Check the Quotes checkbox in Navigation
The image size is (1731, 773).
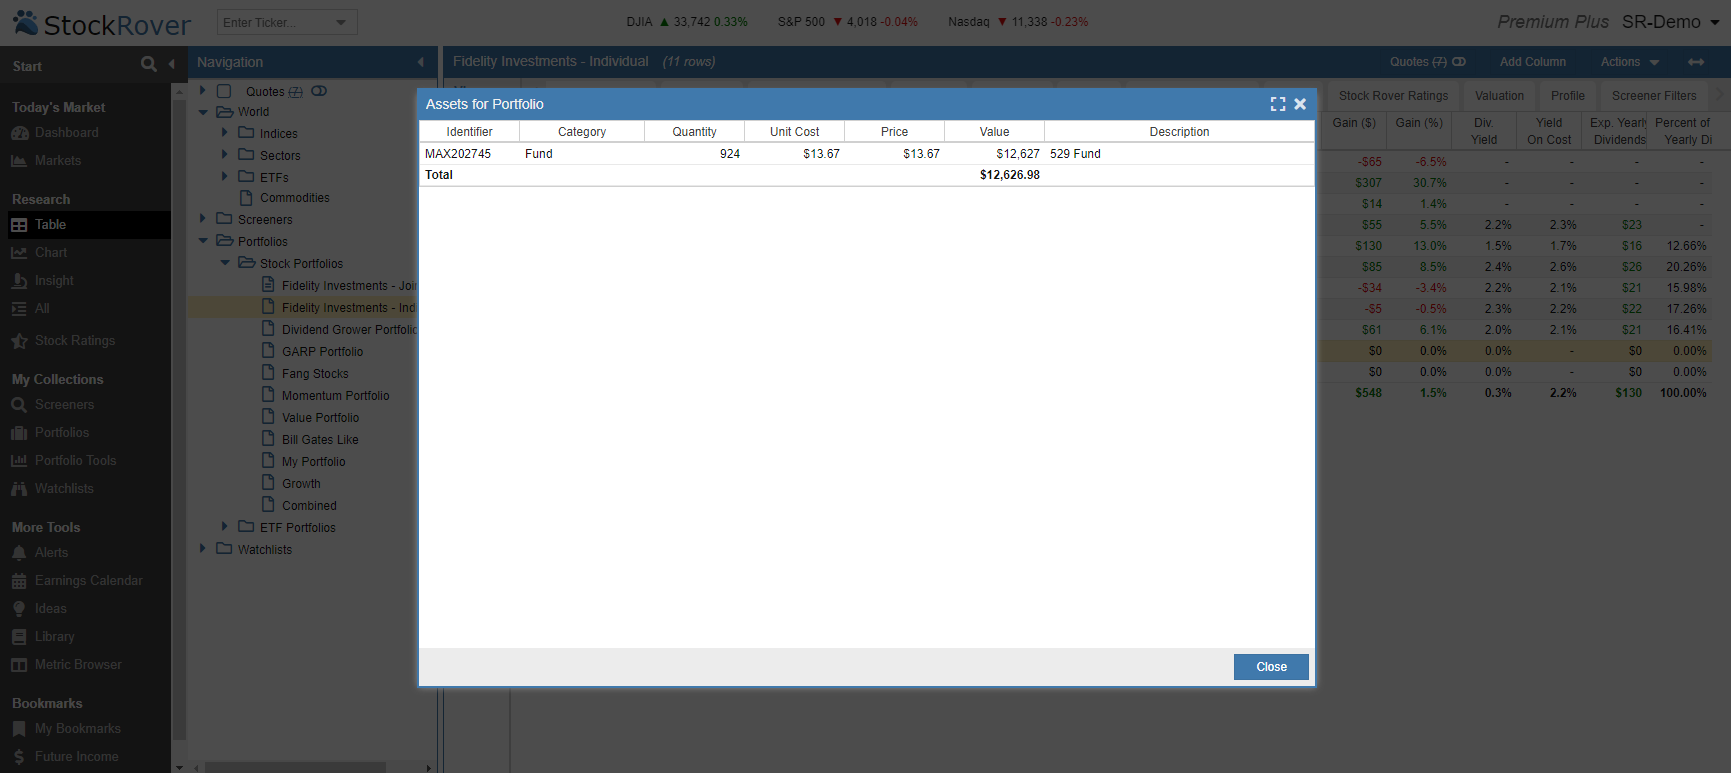point(225,91)
